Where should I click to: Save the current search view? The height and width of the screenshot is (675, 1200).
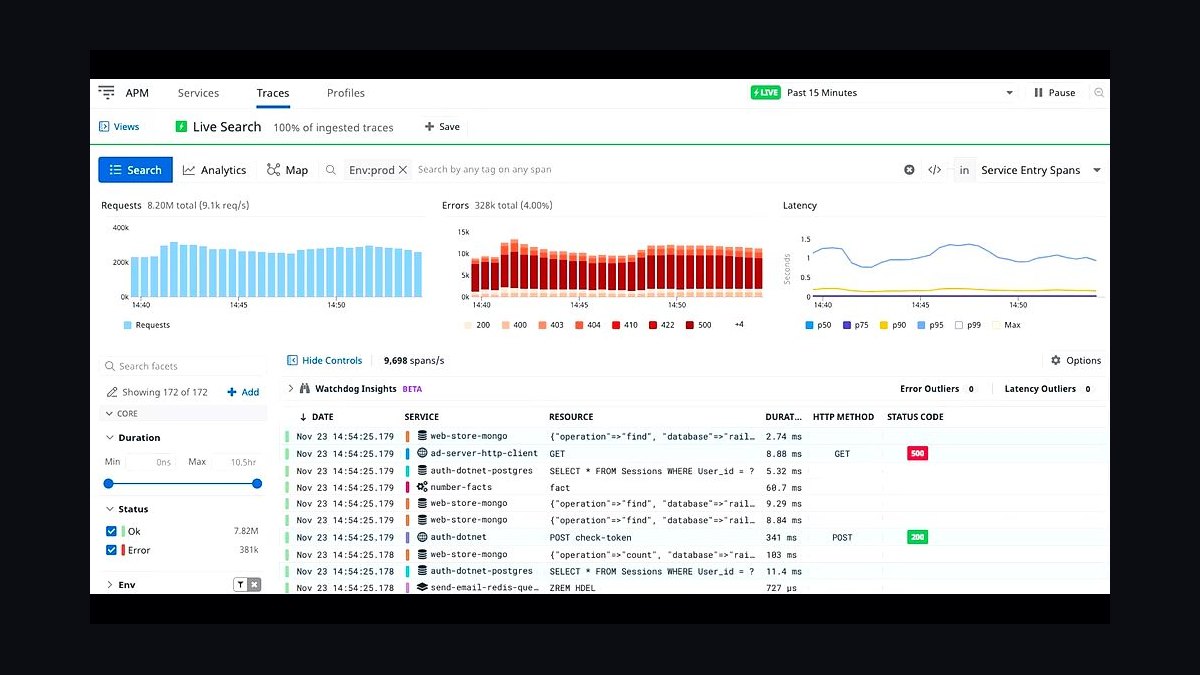click(442, 127)
